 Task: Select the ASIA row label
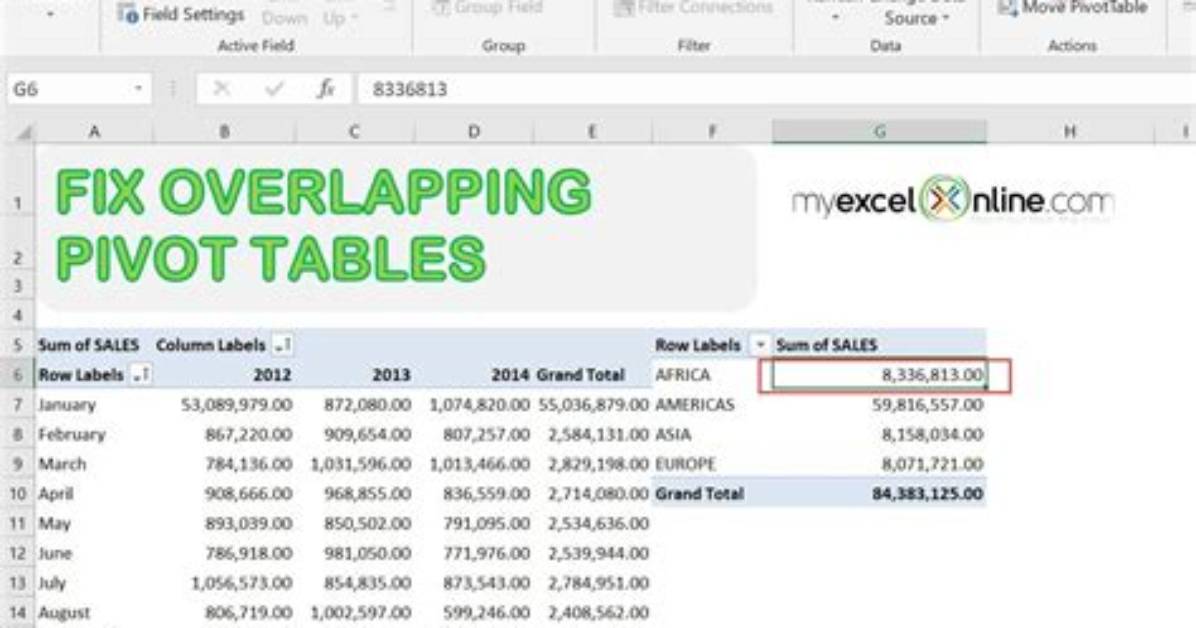[673, 434]
